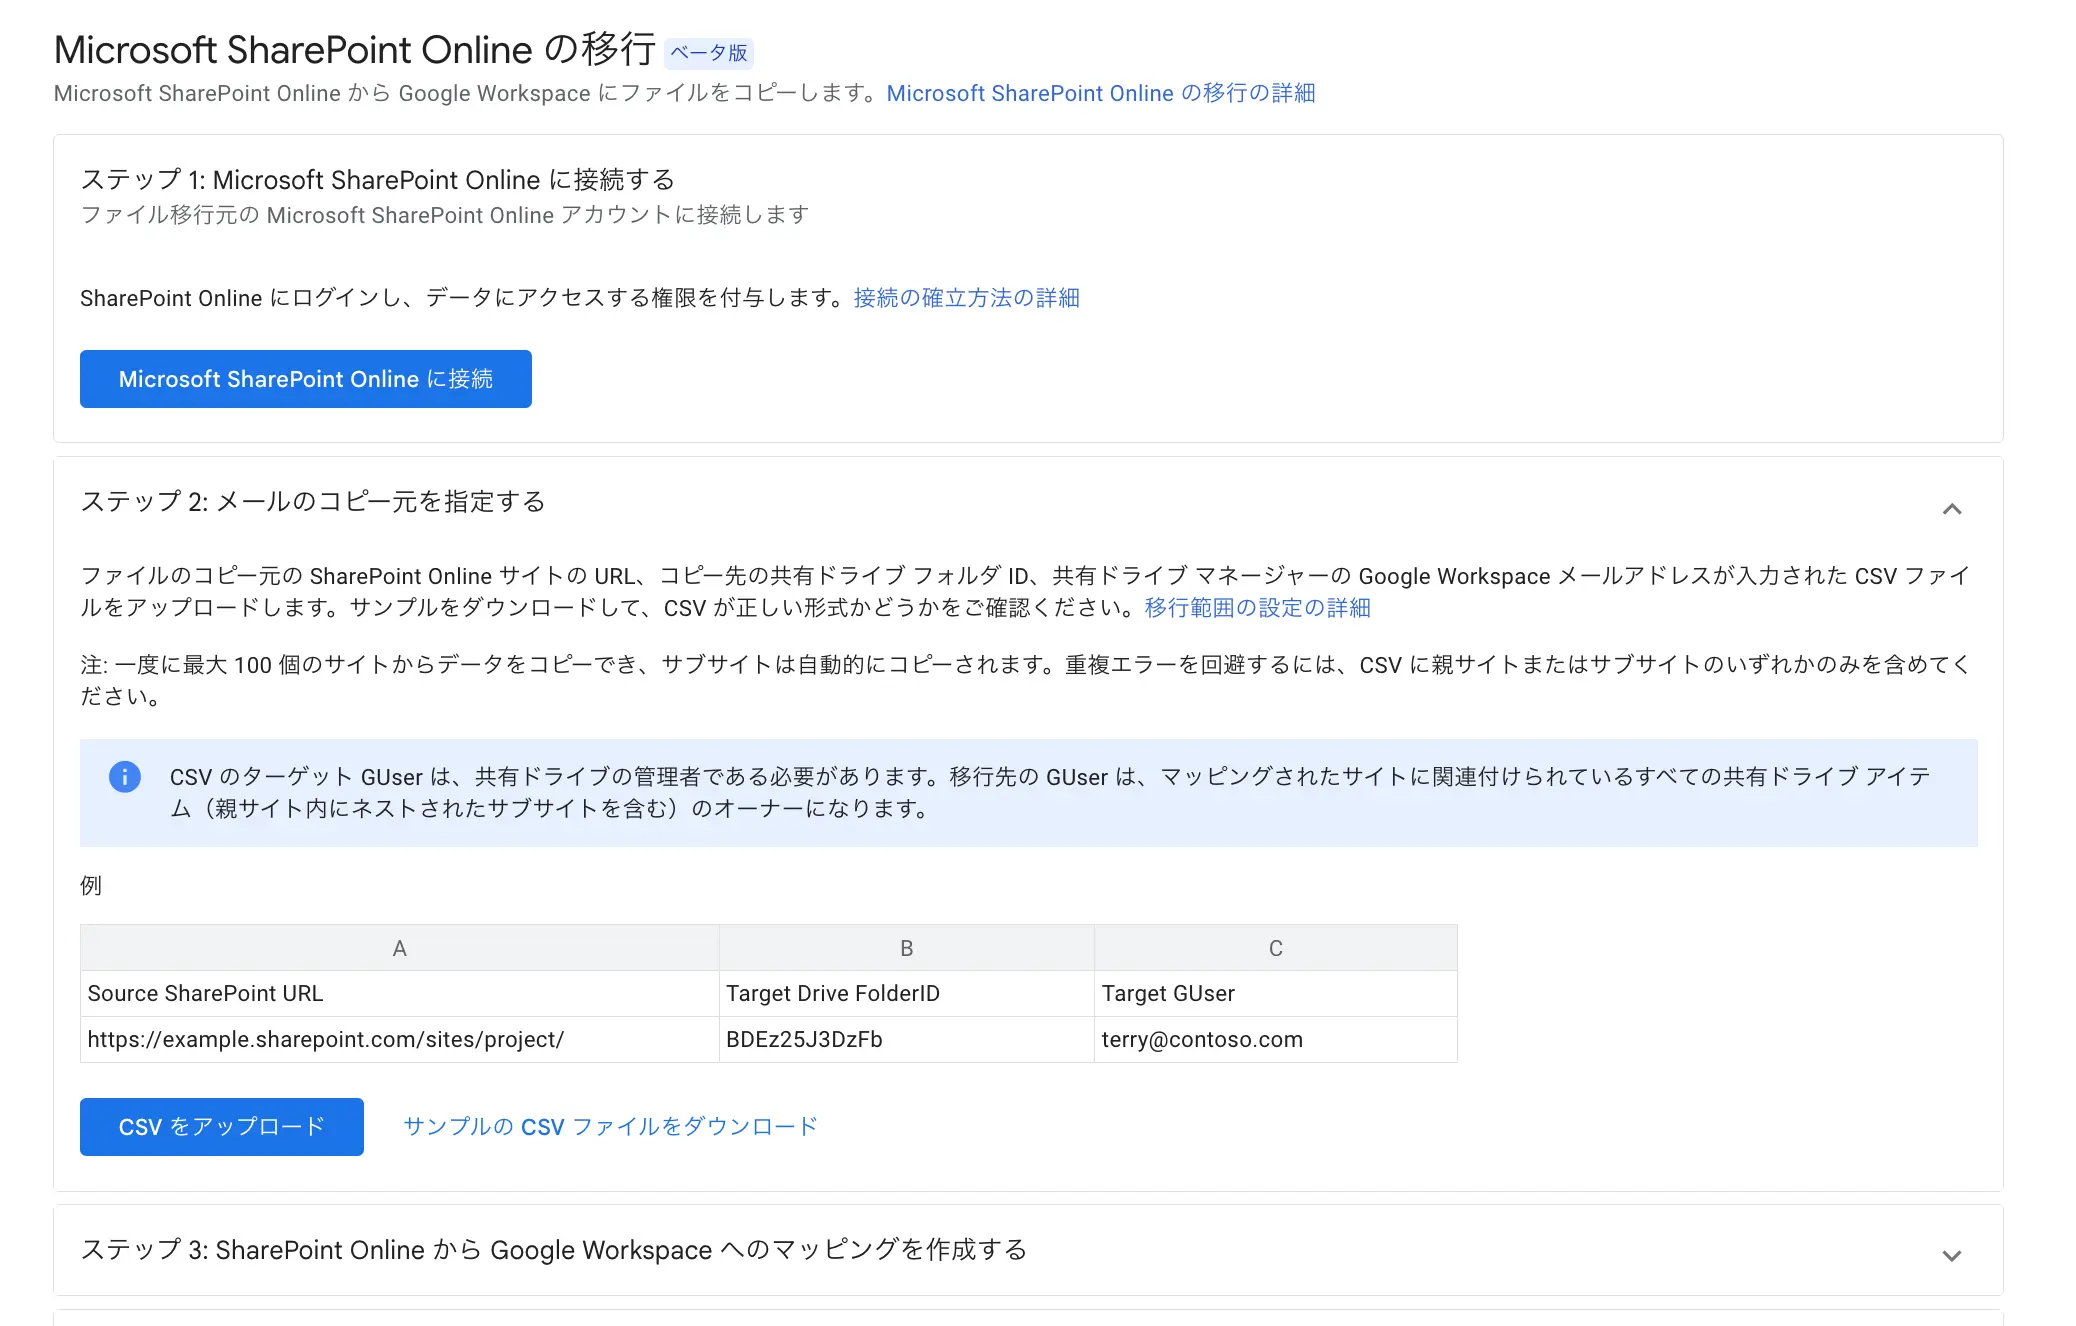
Task: Collapse the ステップ 2 section chevron
Action: [1952, 509]
